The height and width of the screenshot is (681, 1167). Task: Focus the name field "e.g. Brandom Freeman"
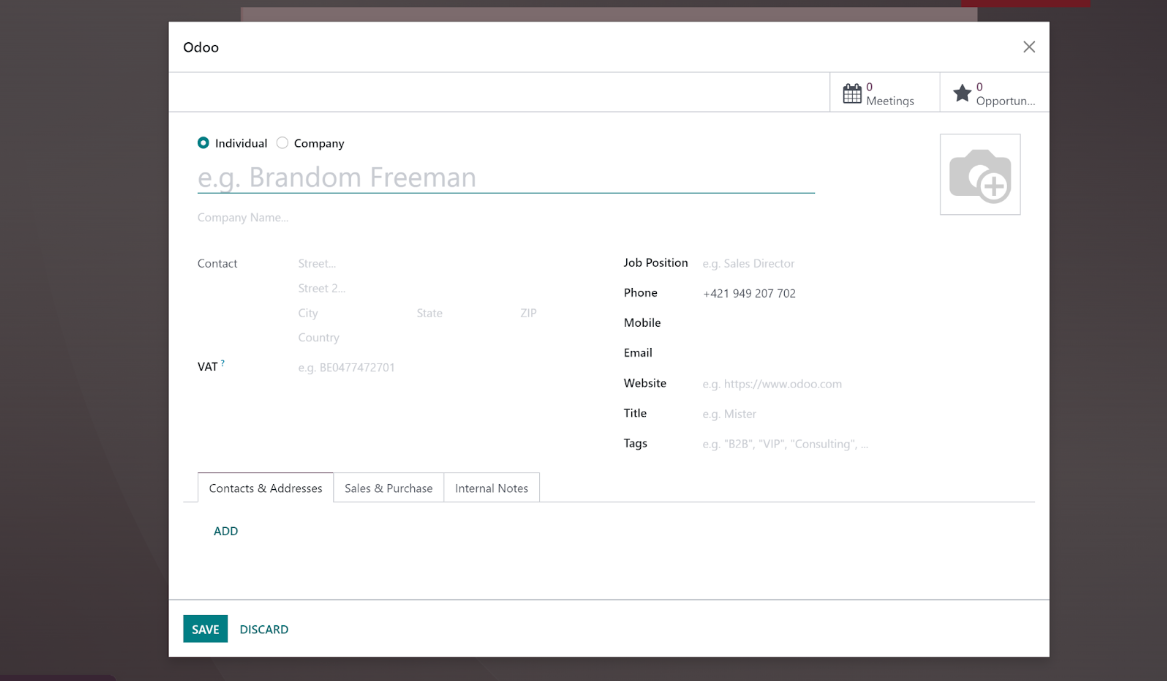point(505,177)
